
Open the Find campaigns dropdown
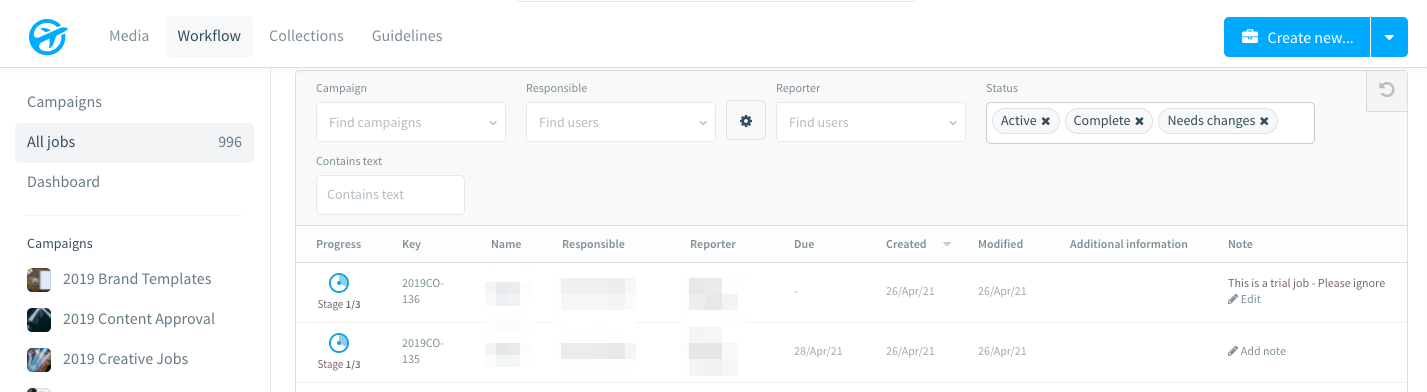pyautogui.click(x=411, y=122)
